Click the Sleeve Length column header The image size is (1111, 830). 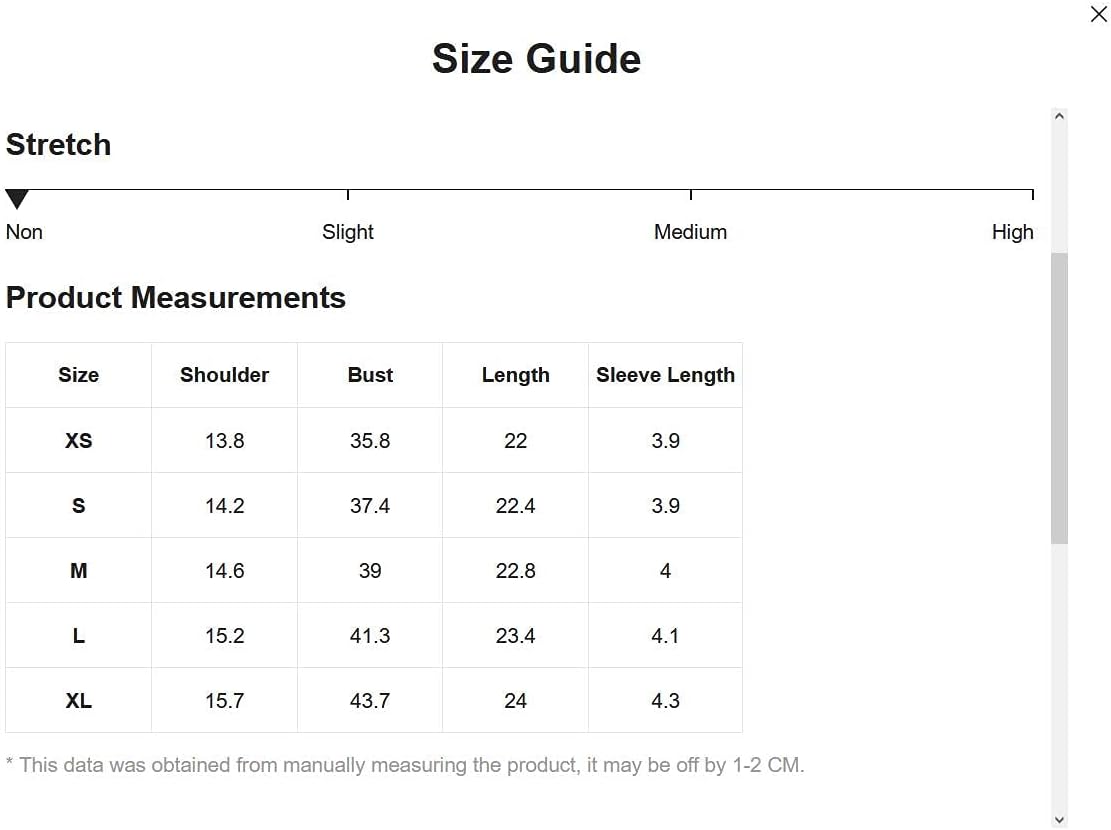click(665, 375)
